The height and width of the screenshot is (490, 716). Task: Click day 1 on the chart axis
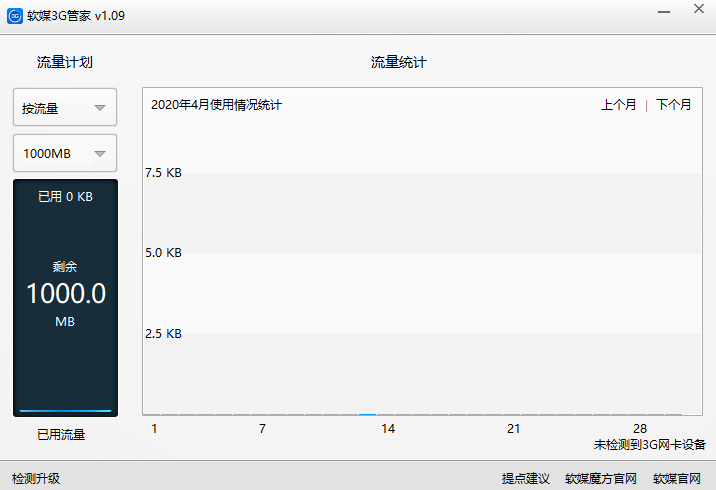[x=154, y=428]
